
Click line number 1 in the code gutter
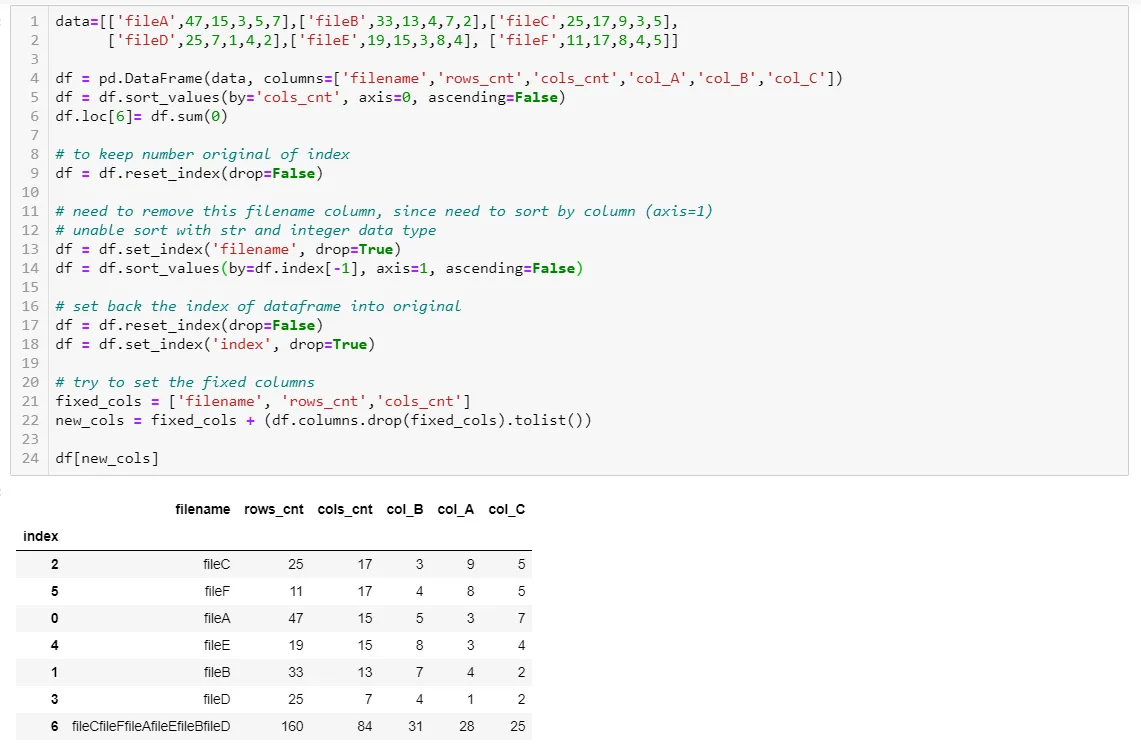[x=34, y=21]
